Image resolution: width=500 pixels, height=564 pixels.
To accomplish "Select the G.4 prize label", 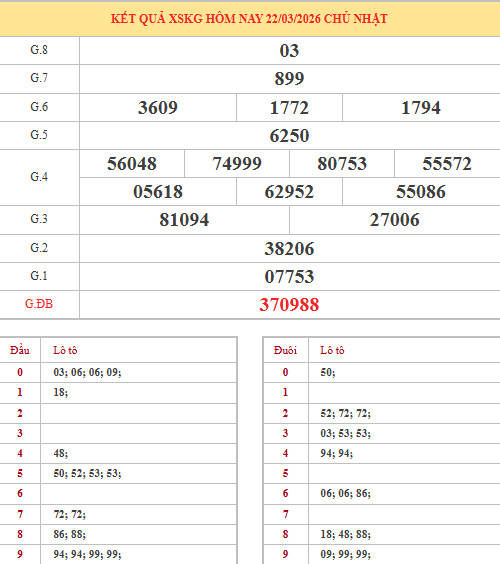I will [x=39, y=177].
